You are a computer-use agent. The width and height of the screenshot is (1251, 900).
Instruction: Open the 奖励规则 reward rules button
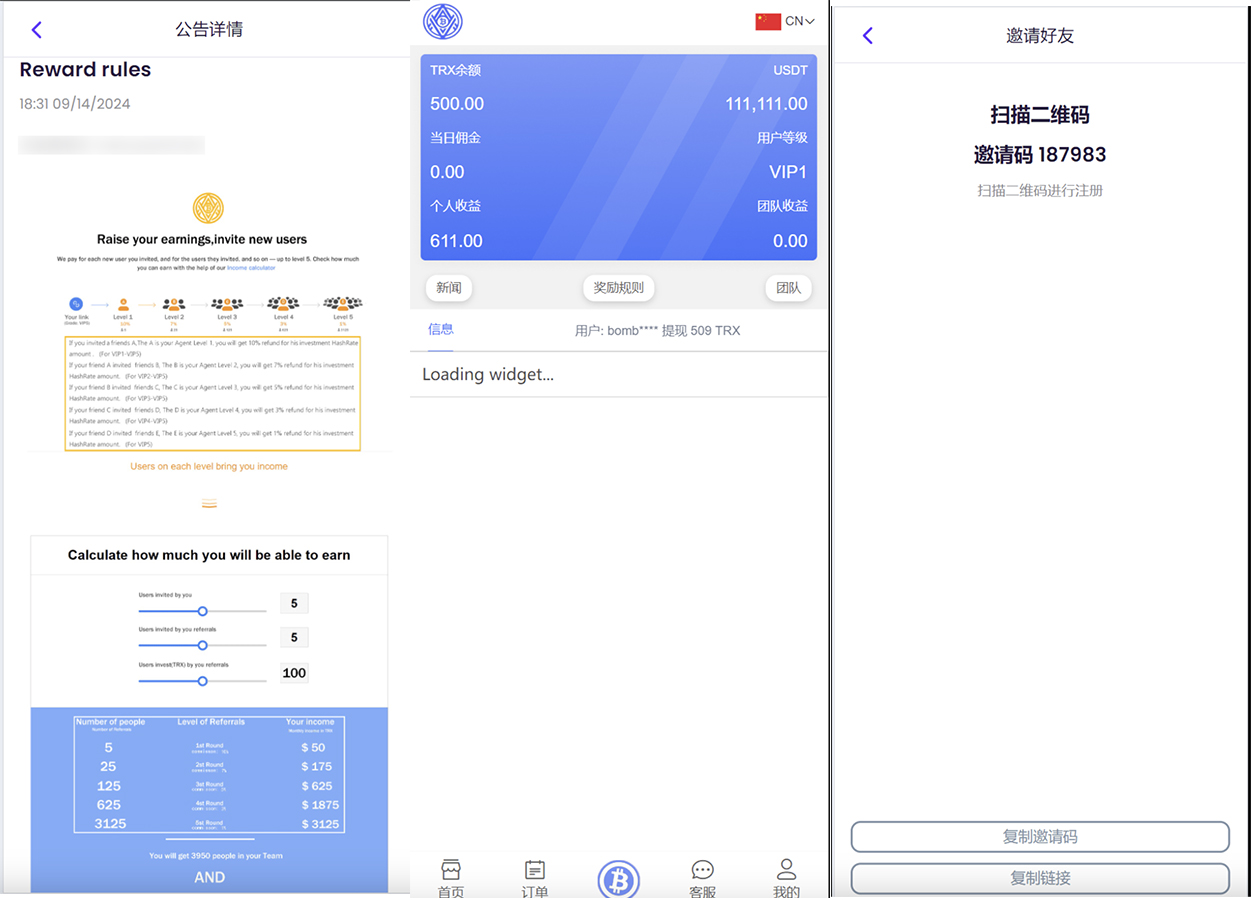coord(619,288)
